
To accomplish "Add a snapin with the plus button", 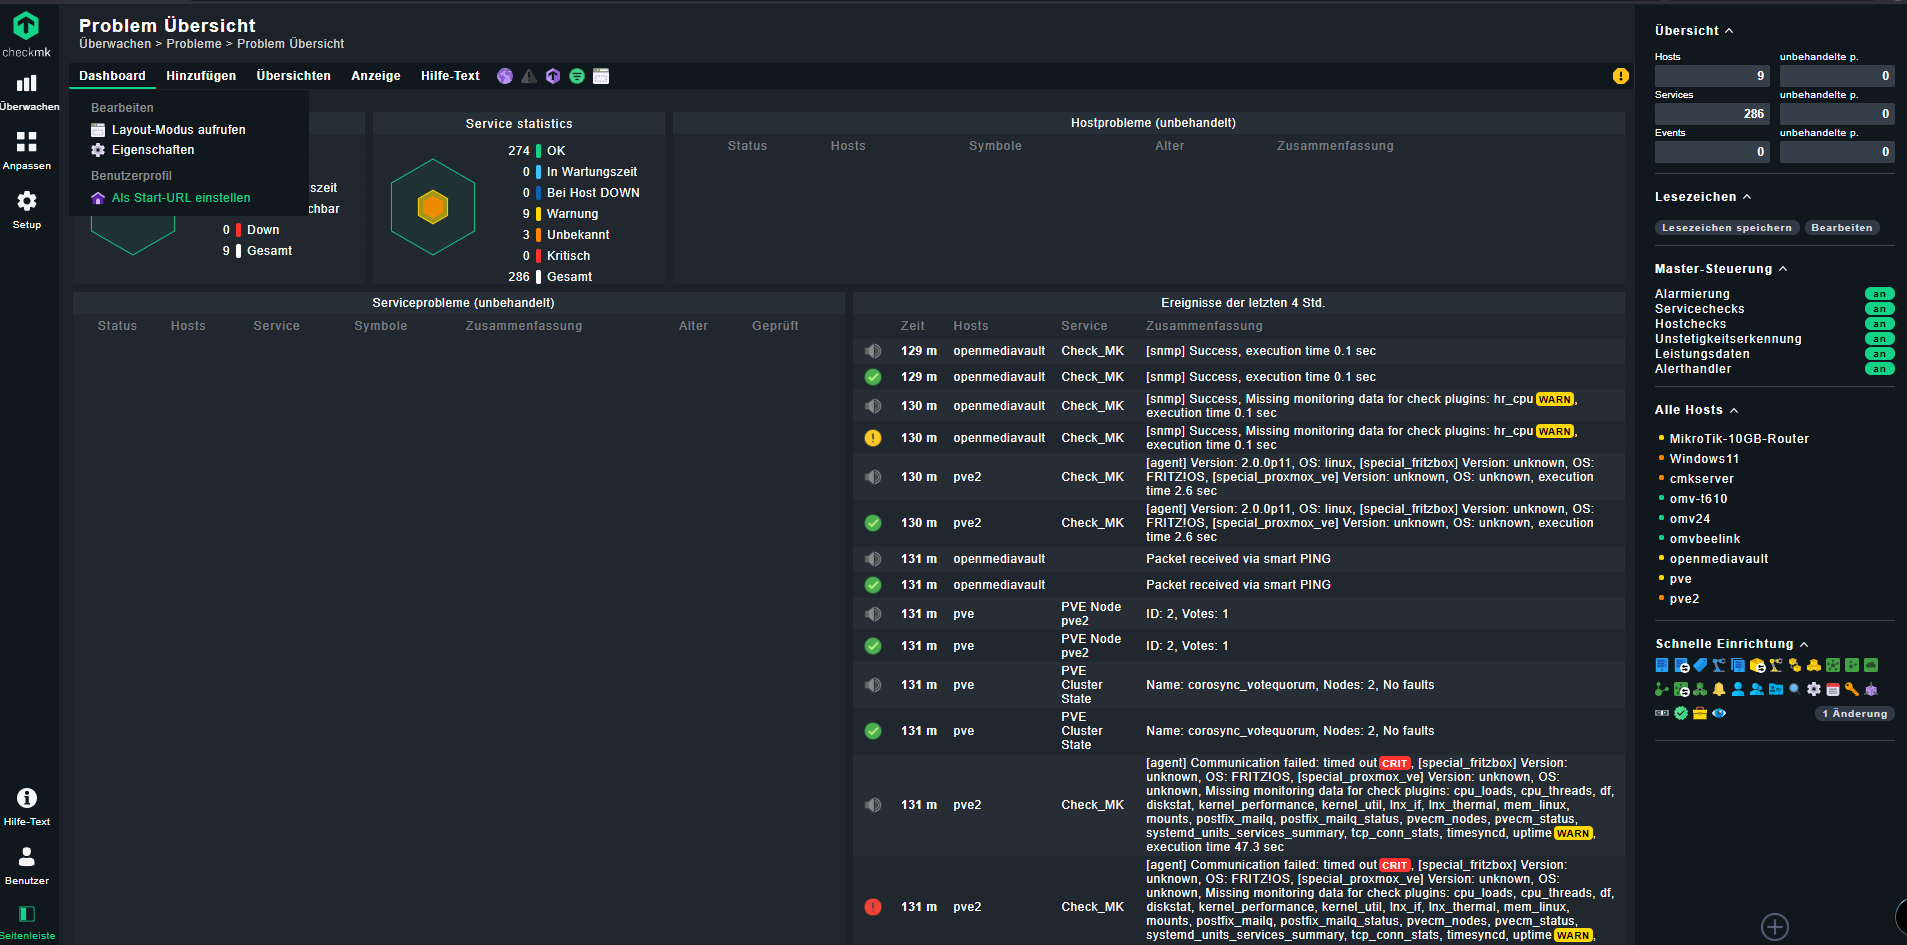I will click(1775, 927).
